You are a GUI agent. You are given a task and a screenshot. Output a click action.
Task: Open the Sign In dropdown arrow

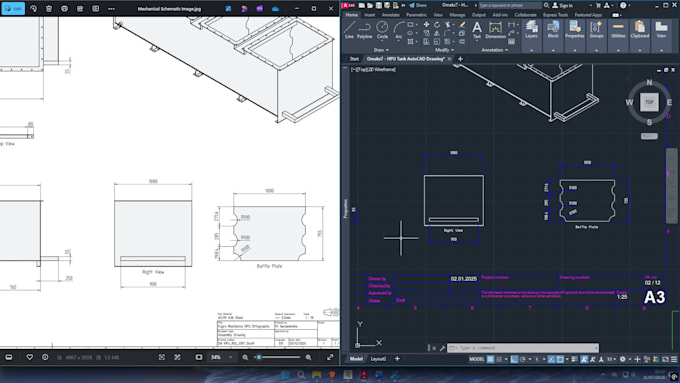click(x=590, y=6)
